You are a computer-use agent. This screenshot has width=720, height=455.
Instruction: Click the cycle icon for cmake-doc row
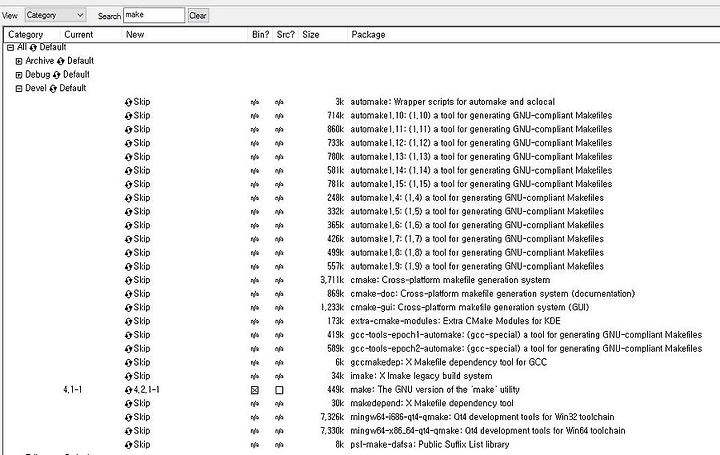[128, 294]
